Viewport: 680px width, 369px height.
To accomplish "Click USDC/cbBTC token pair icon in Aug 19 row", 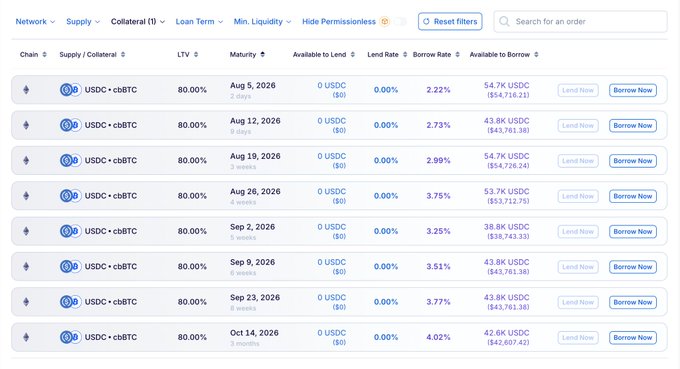I will (70, 160).
